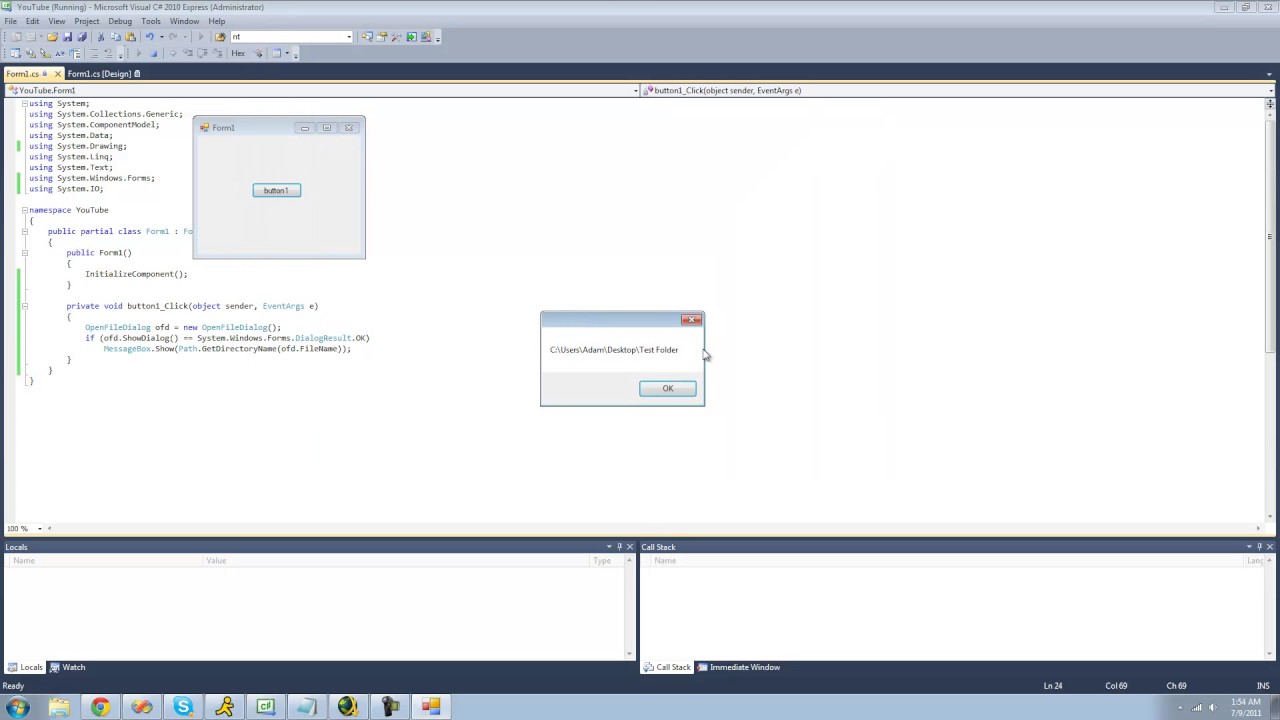Collapse the using directives block
1280x720 pixels.
pos(25,103)
